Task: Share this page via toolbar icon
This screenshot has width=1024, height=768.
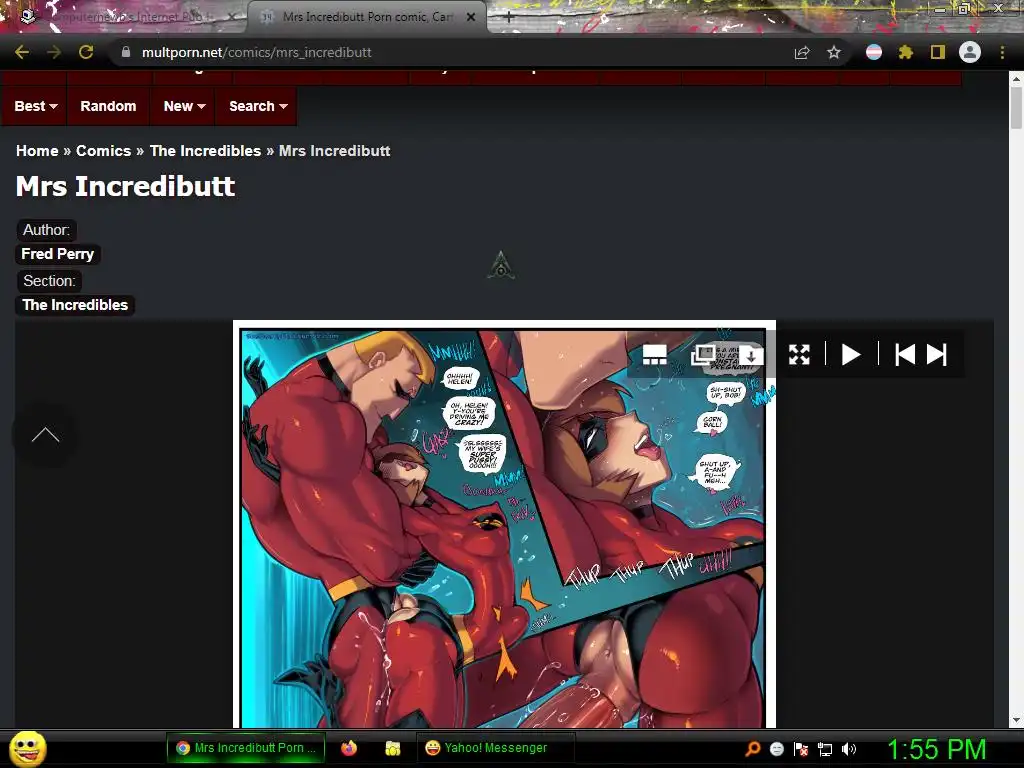Action: point(802,52)
